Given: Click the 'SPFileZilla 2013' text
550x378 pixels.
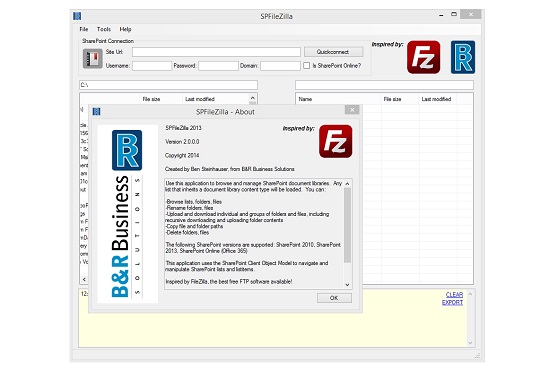Looking at the screenshot, I should [x=183, y=128].
